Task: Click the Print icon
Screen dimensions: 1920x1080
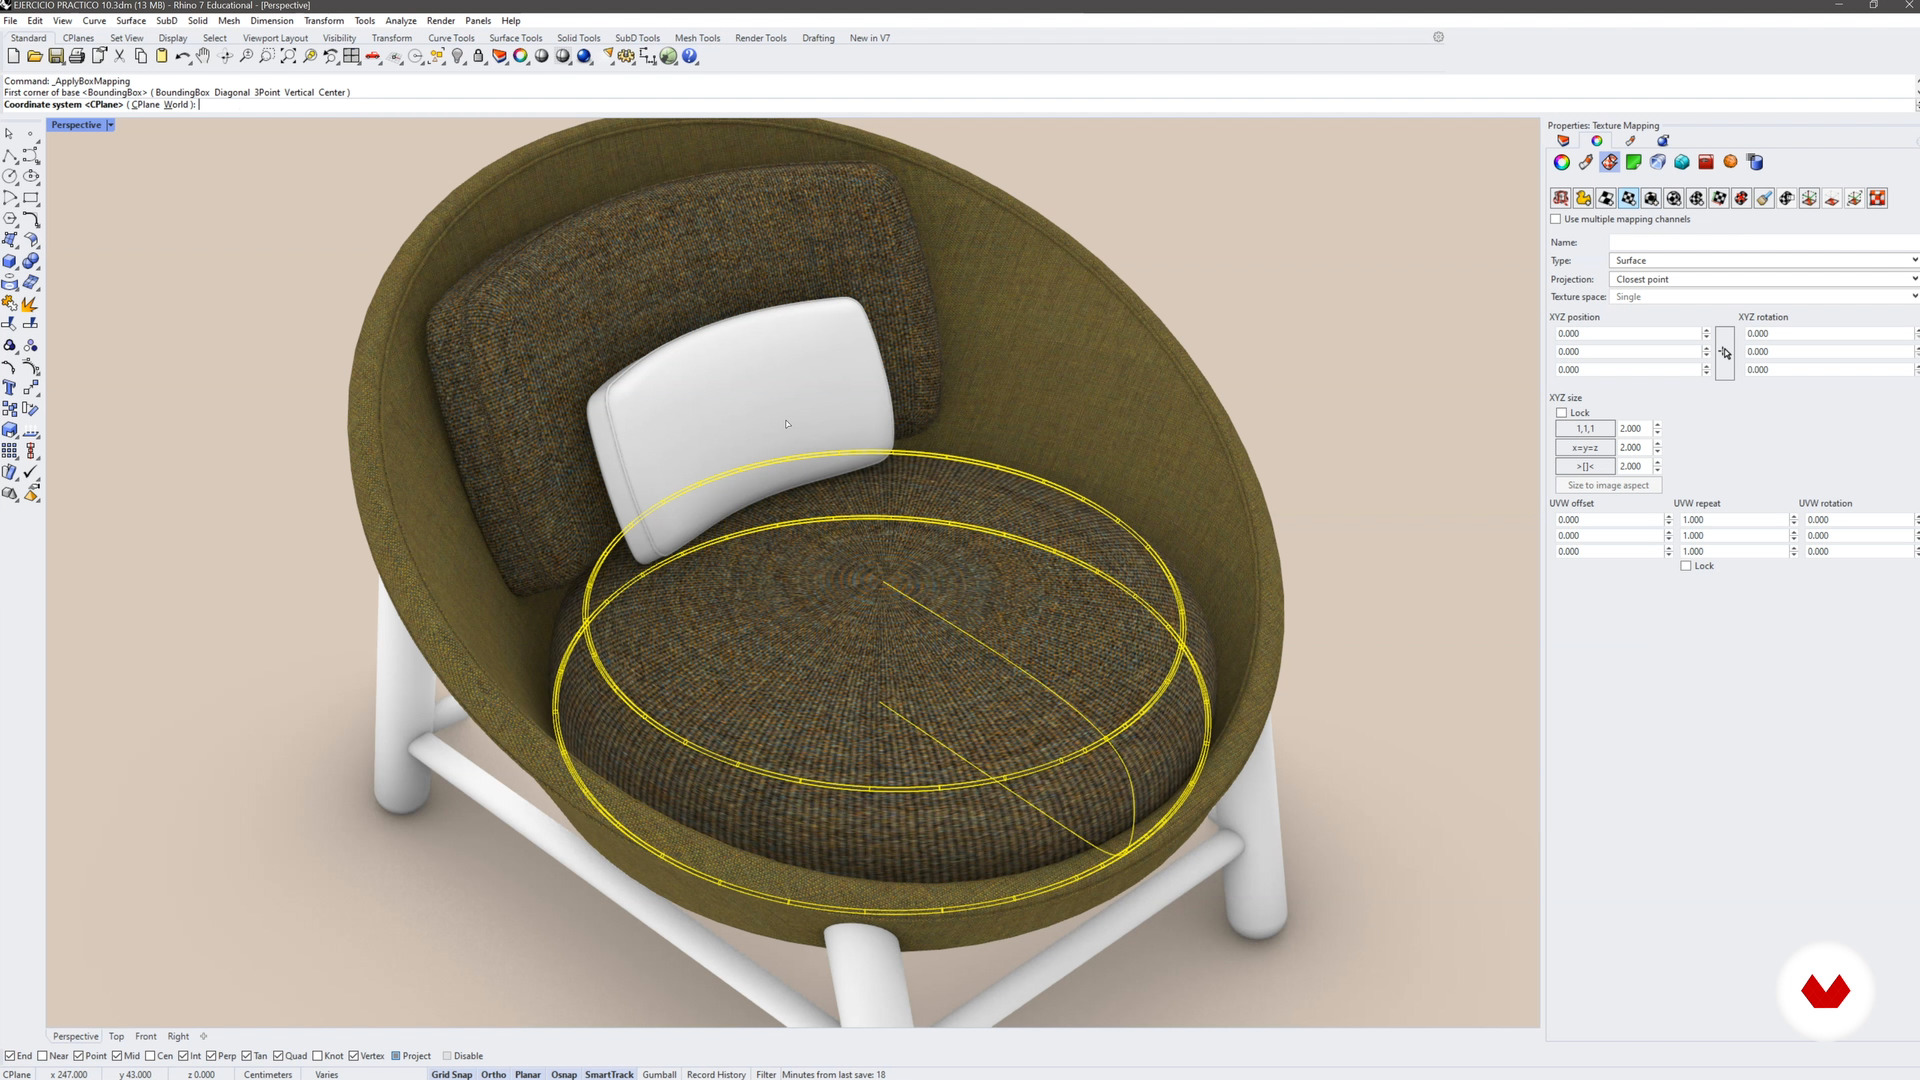Action: pos(77,57)
